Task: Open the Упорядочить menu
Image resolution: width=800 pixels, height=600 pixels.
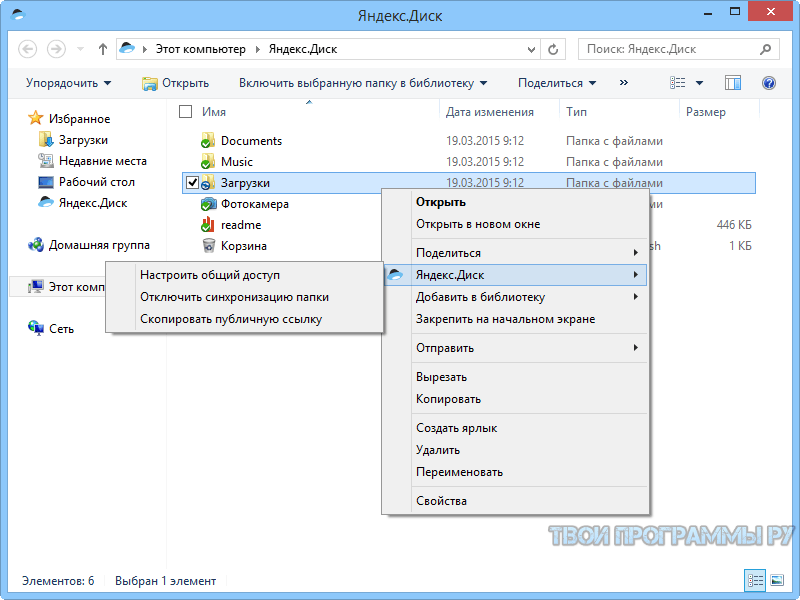Action: click(x=68, y=83)
